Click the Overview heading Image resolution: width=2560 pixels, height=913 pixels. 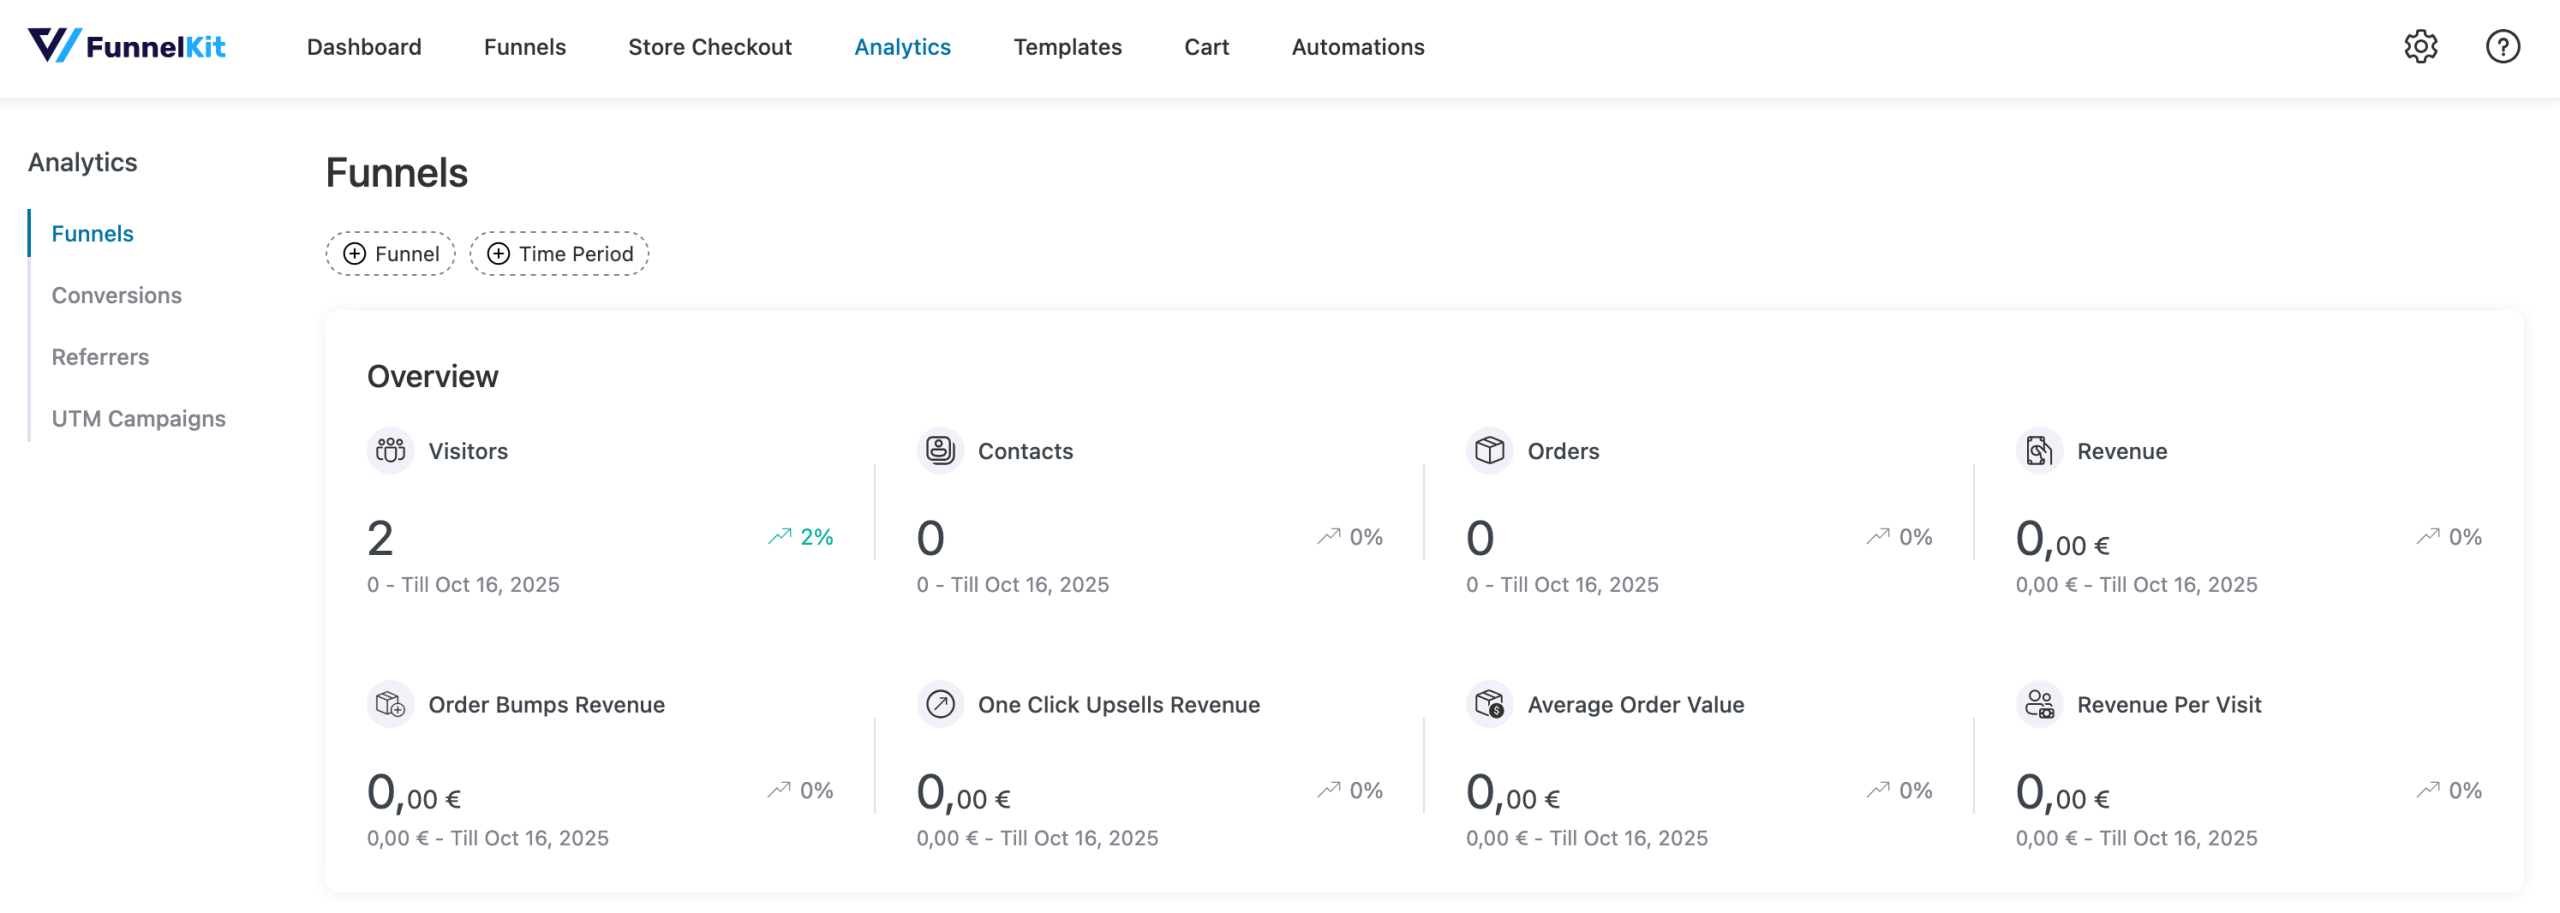[x=432, y=377]
